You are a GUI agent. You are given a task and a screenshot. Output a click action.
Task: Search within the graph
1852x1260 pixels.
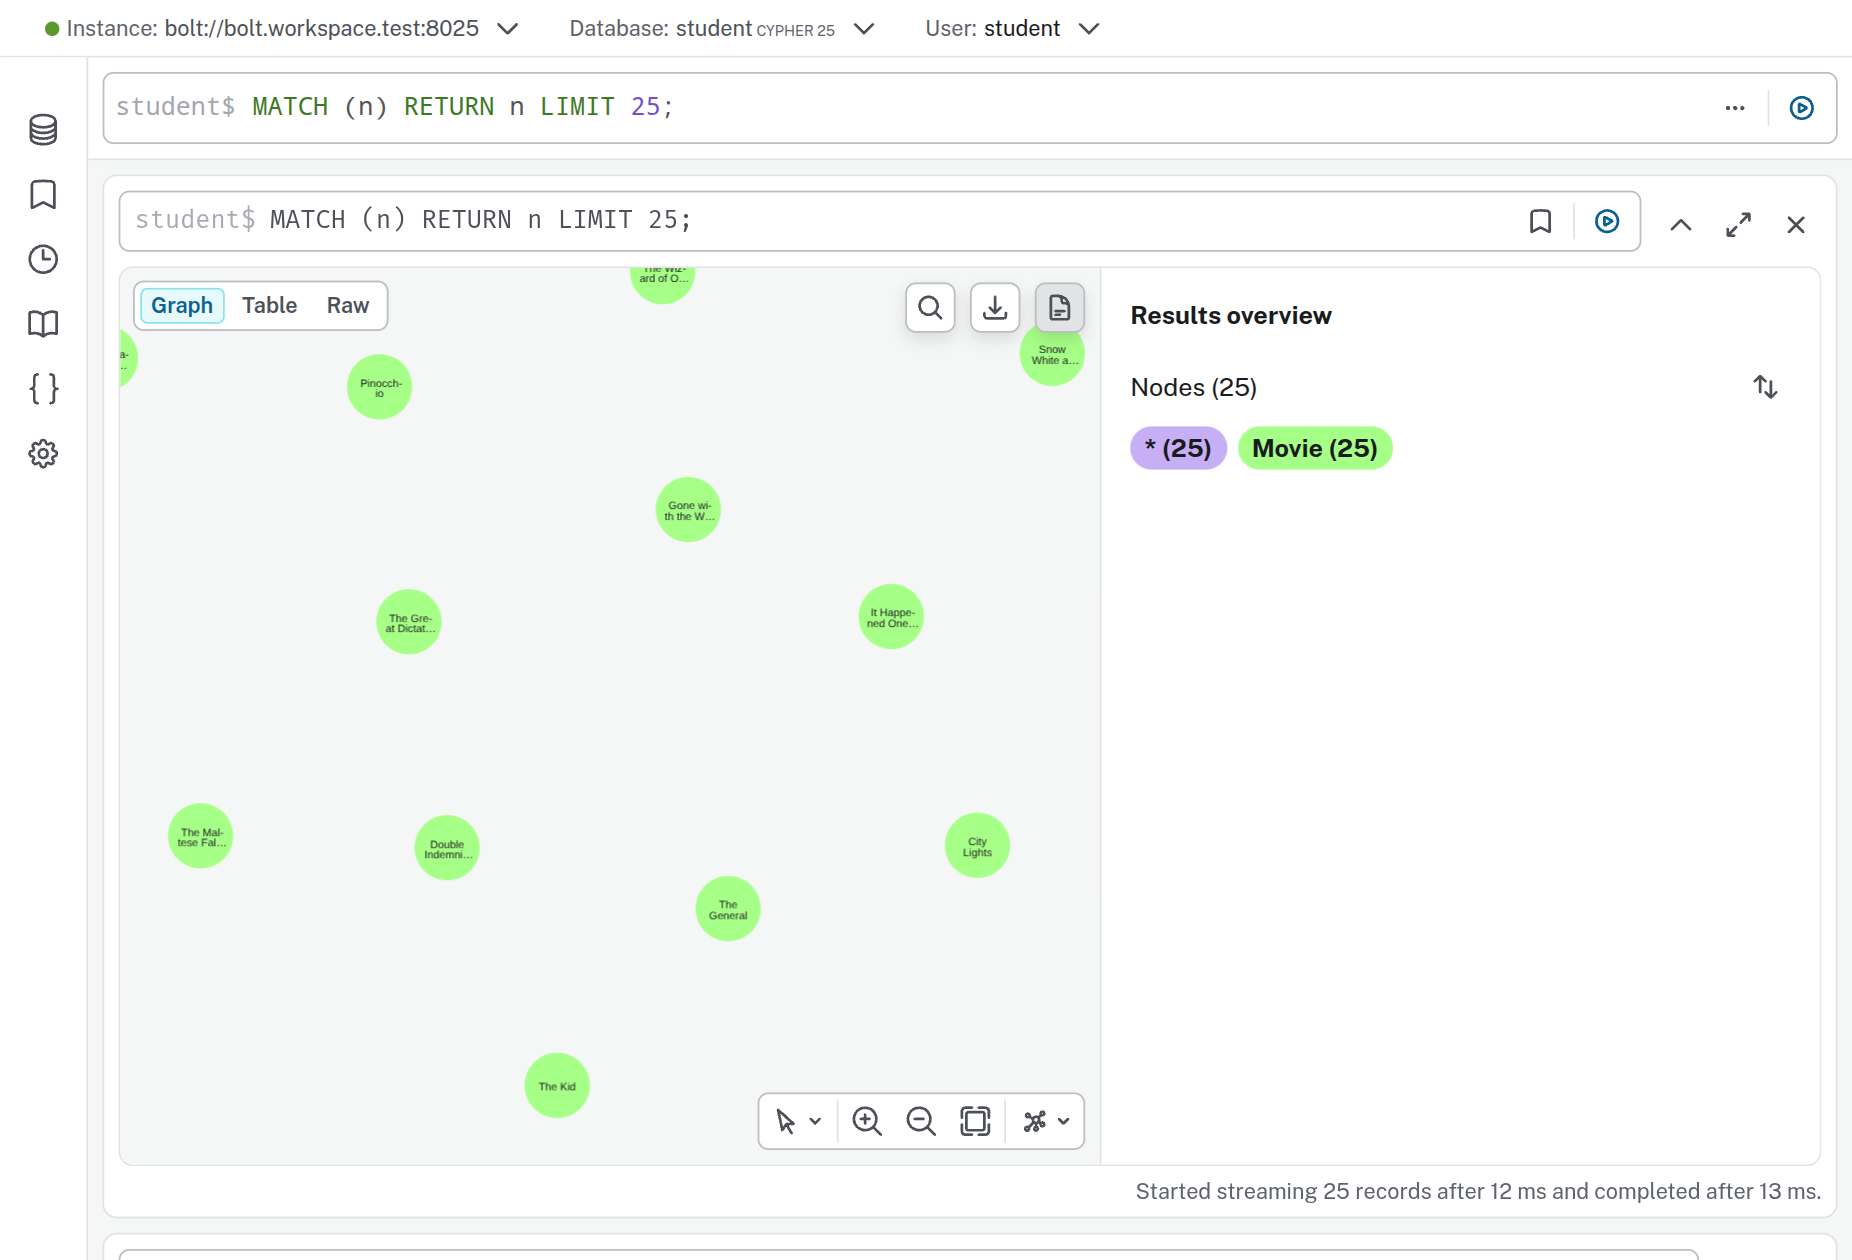coord(930,307)
